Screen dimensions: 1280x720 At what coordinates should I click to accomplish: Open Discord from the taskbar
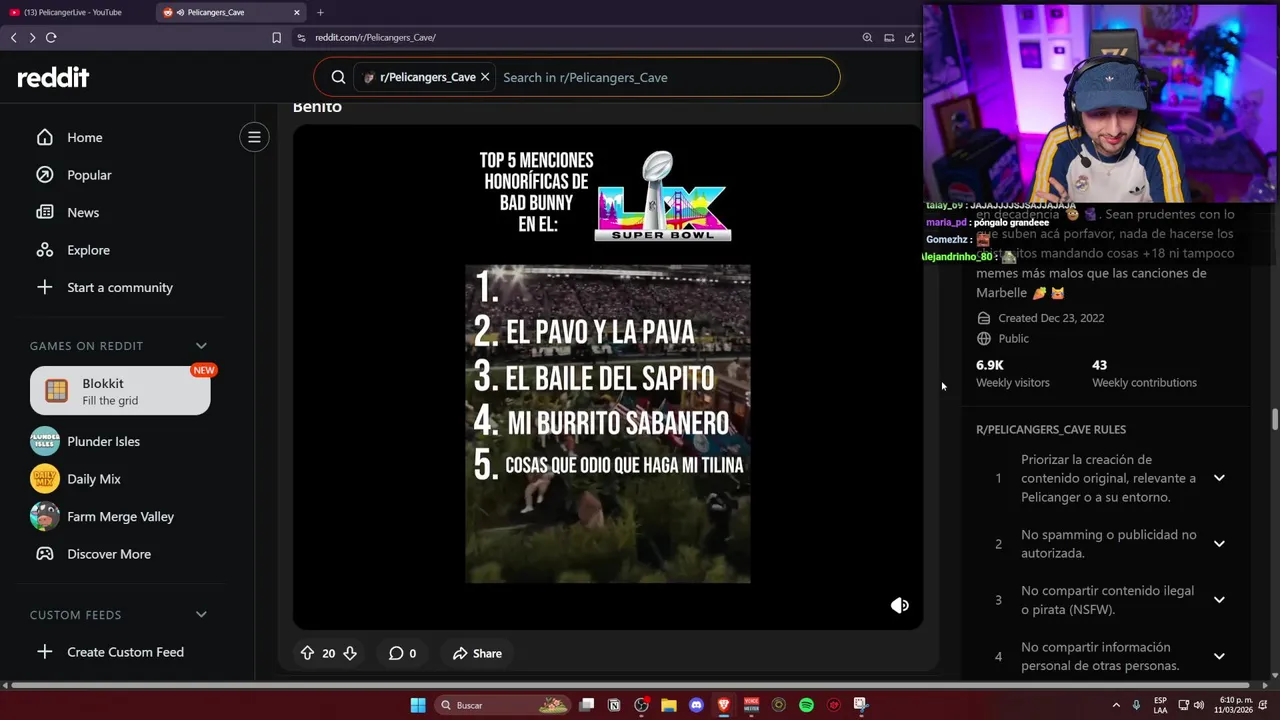click(x=696, y=705)
